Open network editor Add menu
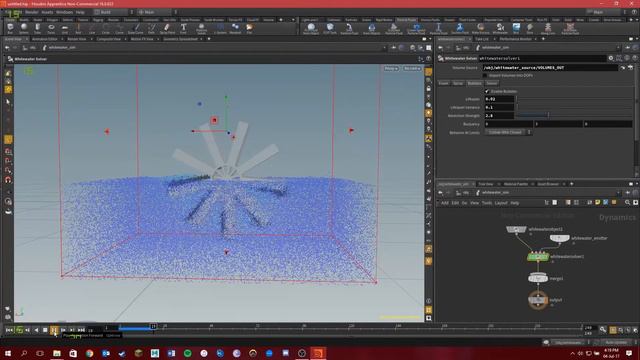 tap(444, 203)
